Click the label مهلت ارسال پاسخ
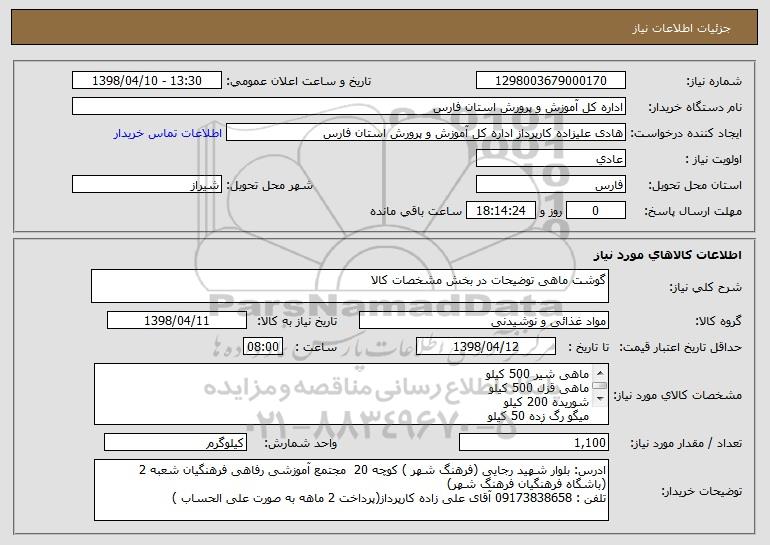The height and width of the screenshot is (545, 770). pyautogui.click(x=693, y=212)
